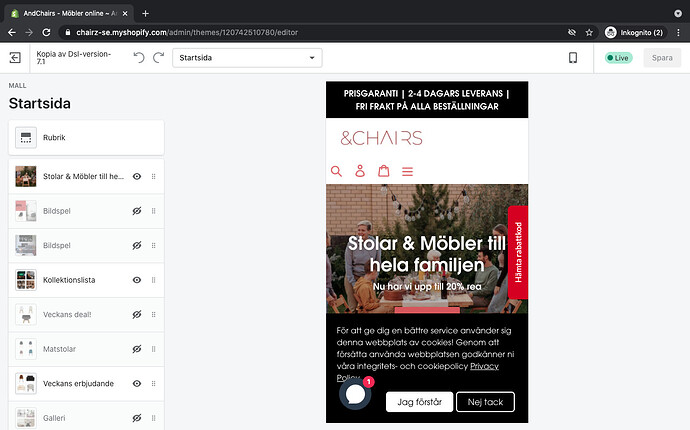
Task: Click the exit editor back icon
Action: click(x=15, y=58)
